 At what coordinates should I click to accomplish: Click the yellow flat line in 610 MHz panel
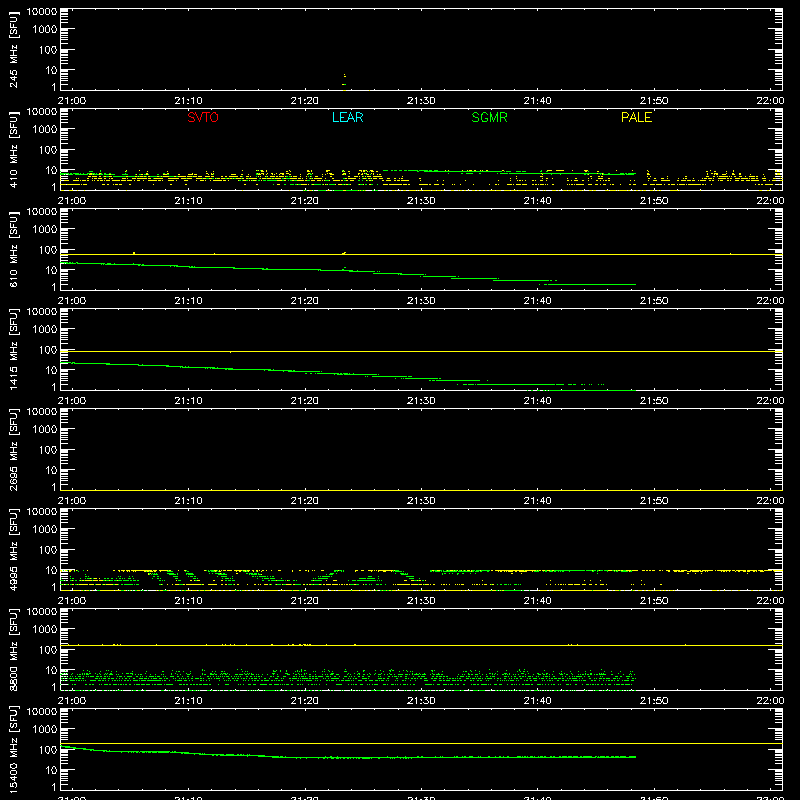[x=421, y=254]
